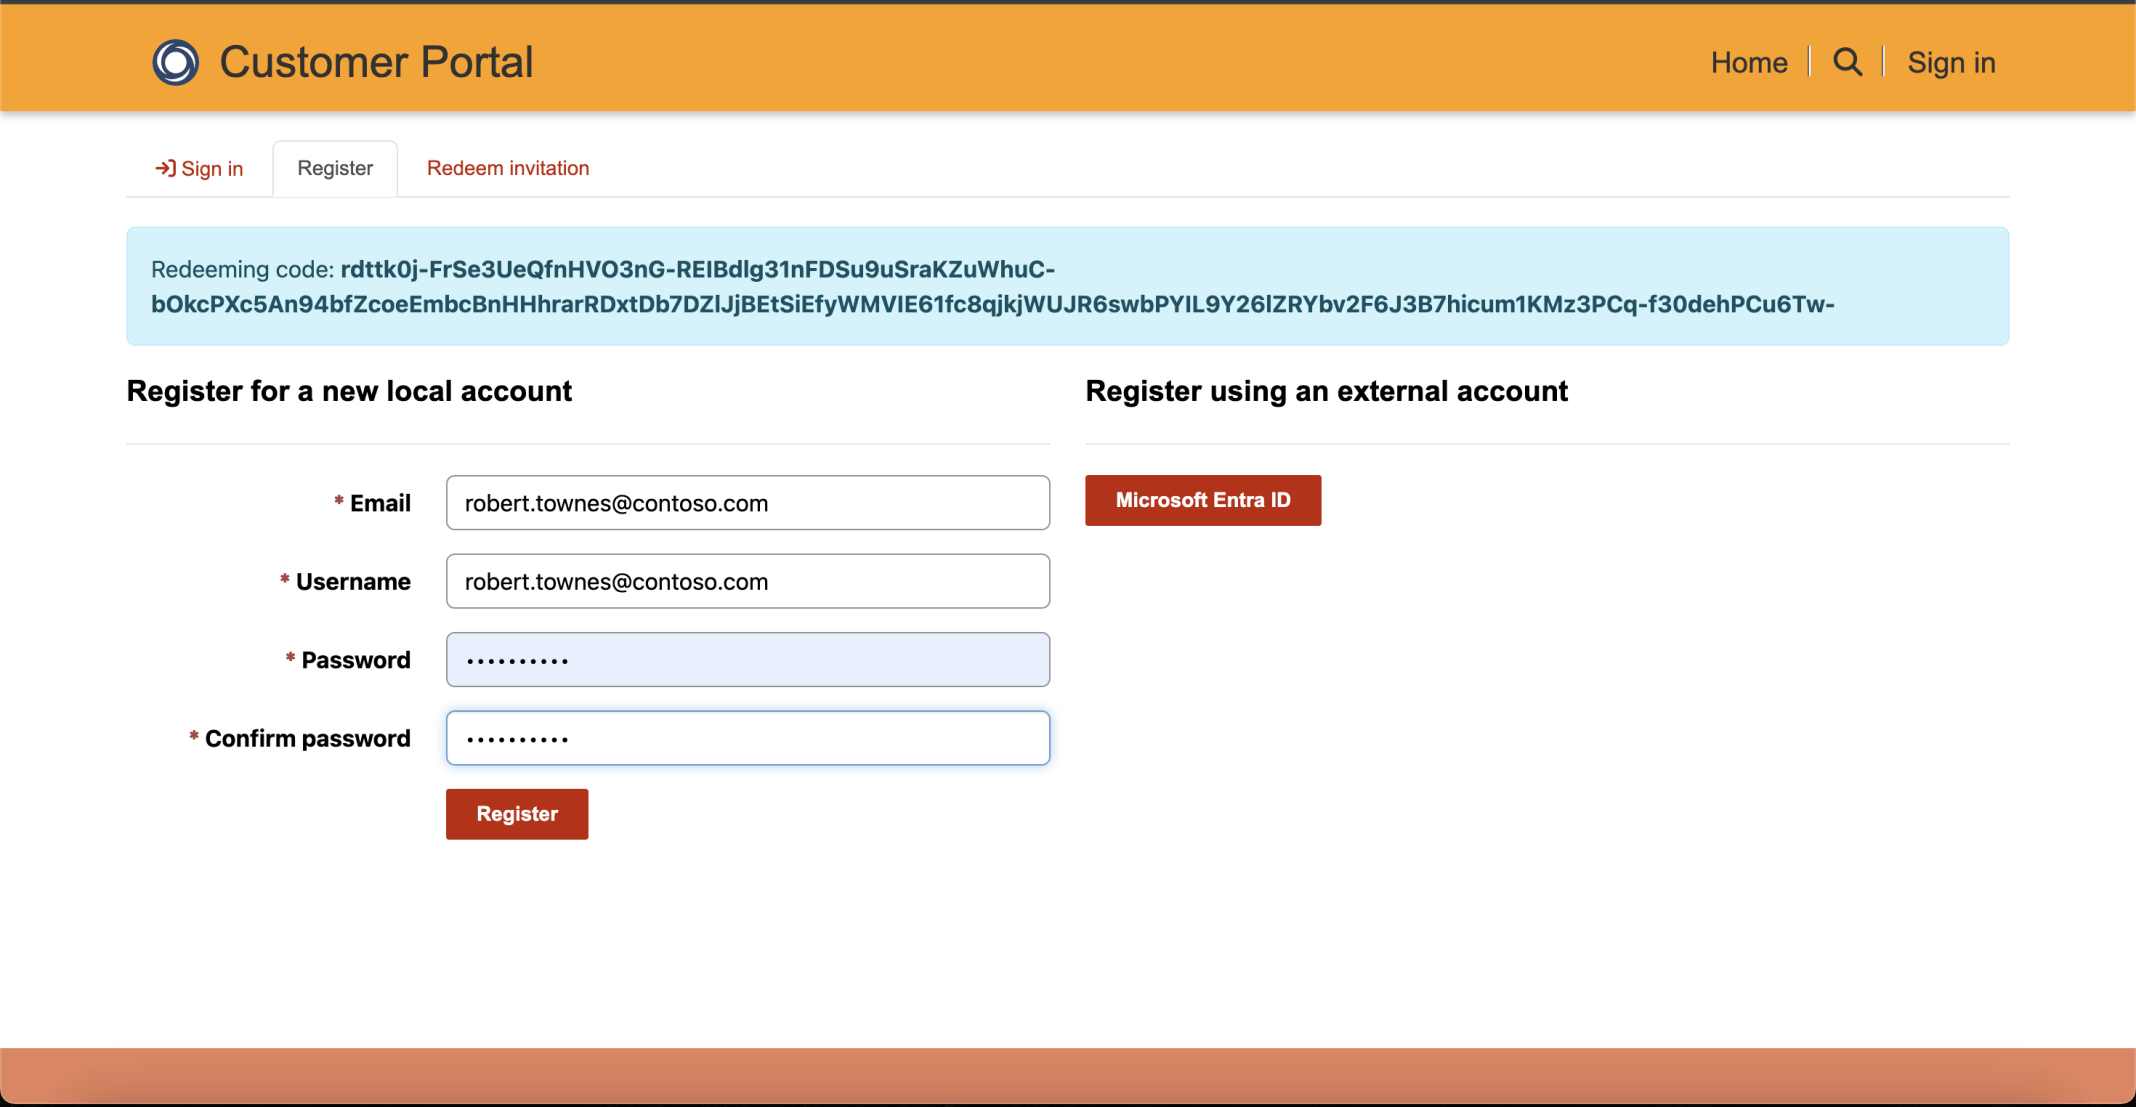Viewport: 2136px width, 1107px height.
Task: Click into the Password field
Action: 747,660
